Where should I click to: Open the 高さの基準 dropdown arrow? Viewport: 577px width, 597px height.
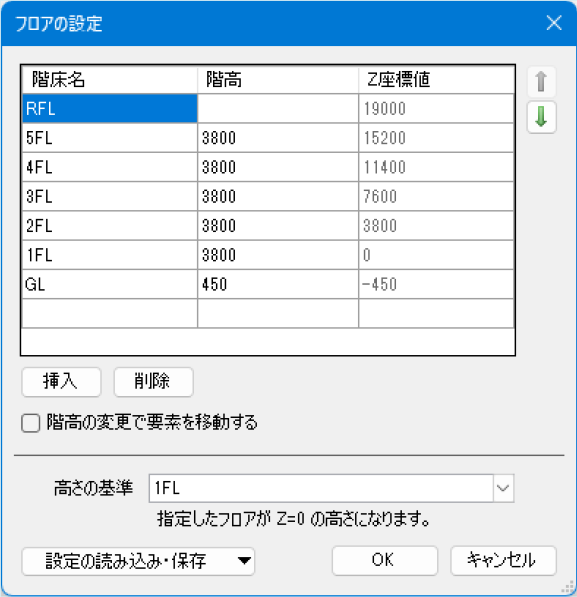point(503,488)
